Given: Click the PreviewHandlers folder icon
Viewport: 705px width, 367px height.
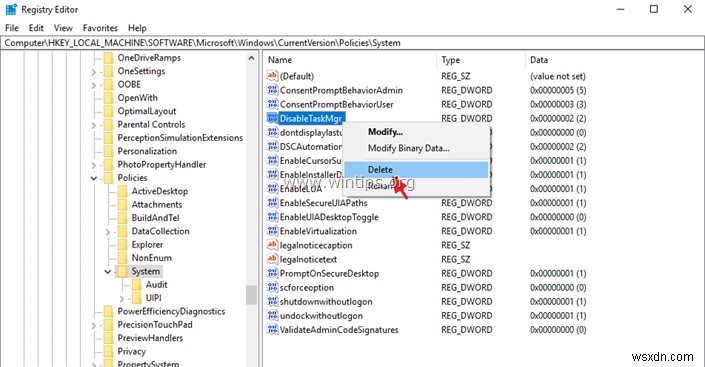Looking at the screenshot, I should (x=108, y=338).
